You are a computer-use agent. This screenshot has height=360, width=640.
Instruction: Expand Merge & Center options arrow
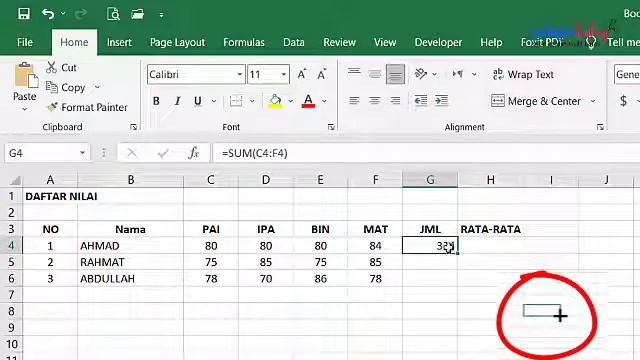tap(593, 101)
